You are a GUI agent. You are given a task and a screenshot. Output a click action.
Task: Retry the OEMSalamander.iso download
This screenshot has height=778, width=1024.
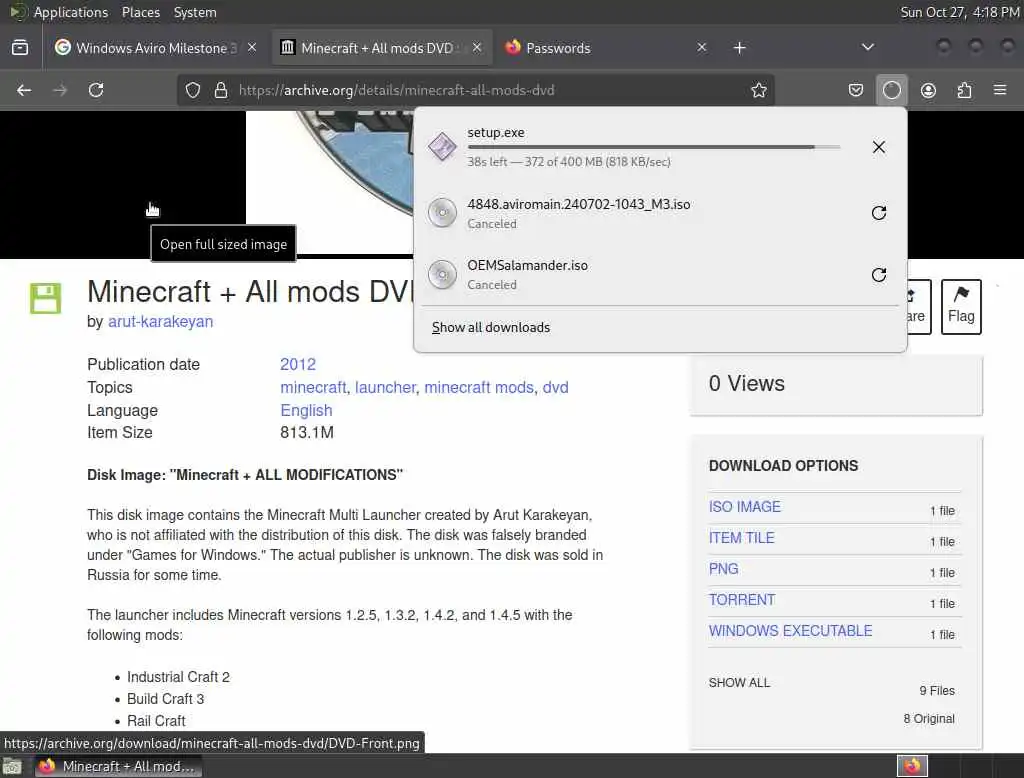tap(879, 275)
